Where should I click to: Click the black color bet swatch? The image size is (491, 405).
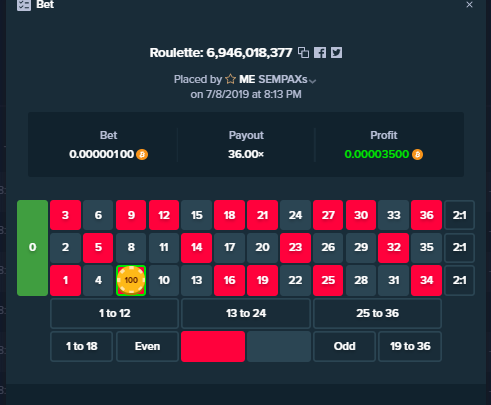(x=279, y=346)
